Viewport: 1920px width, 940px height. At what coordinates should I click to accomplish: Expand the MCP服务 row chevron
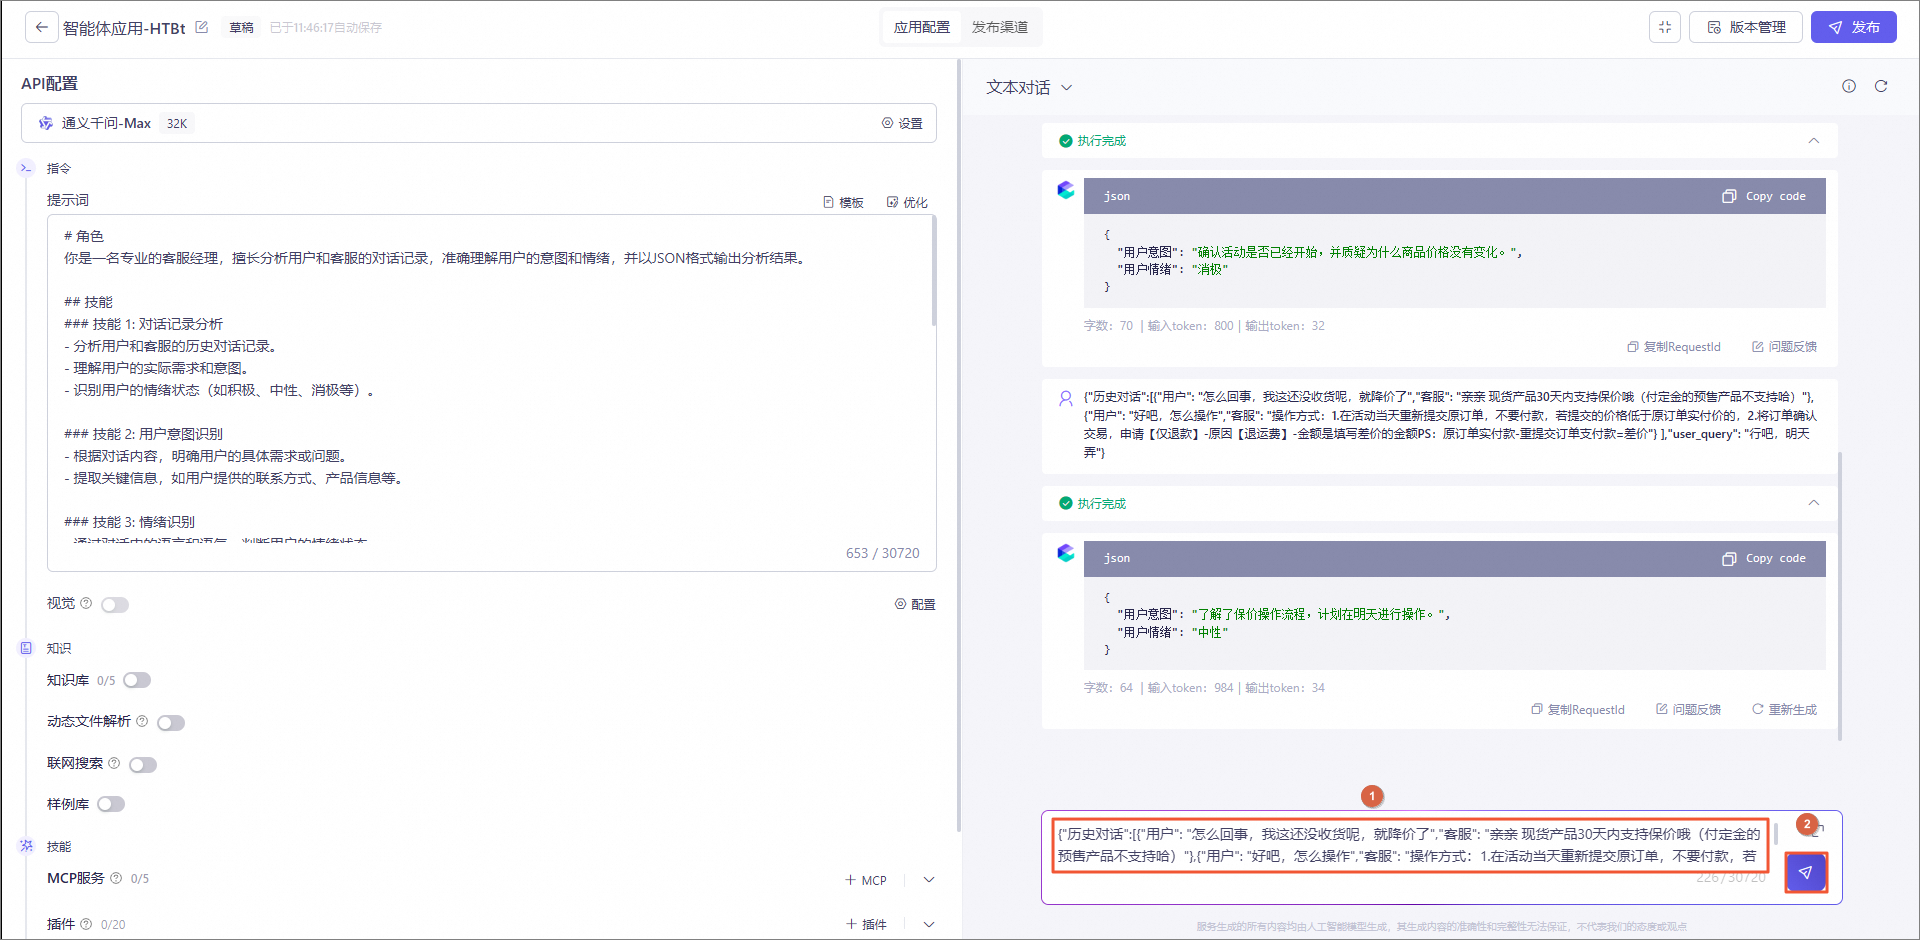(x=929, y=880)
